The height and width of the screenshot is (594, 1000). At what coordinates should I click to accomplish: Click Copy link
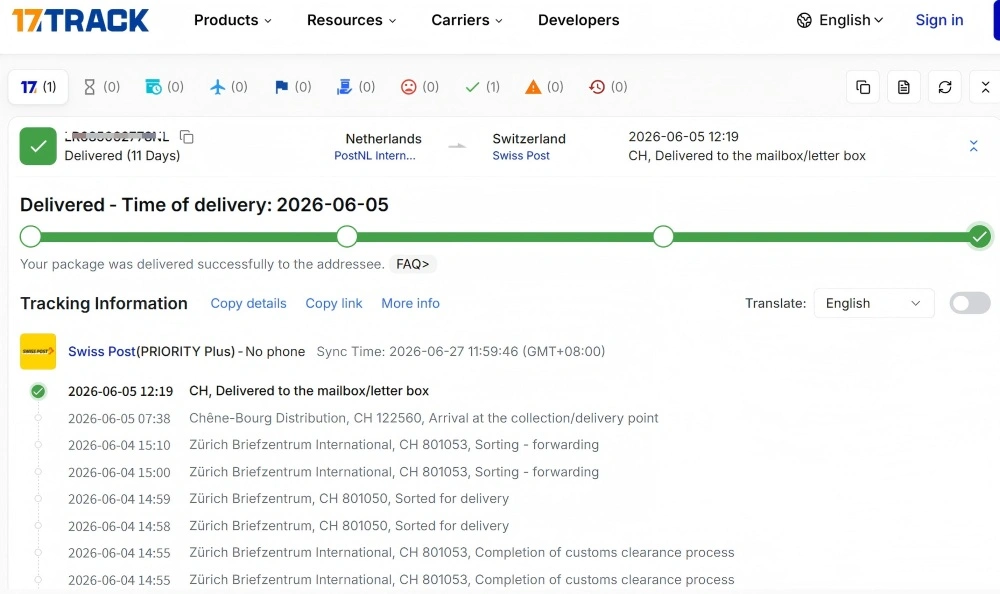334,304
